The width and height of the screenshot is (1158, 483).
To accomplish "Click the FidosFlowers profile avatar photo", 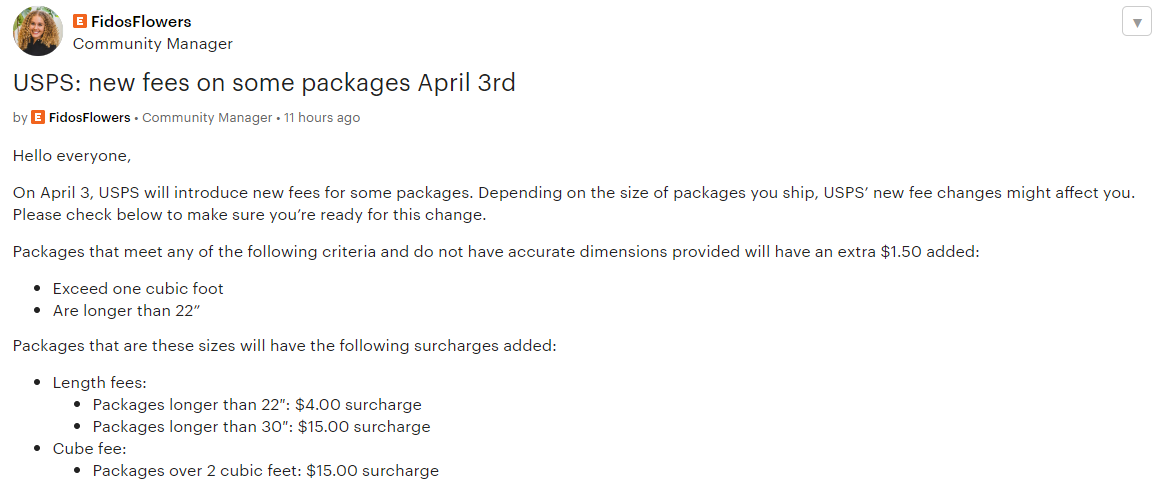I will point(38,31).
